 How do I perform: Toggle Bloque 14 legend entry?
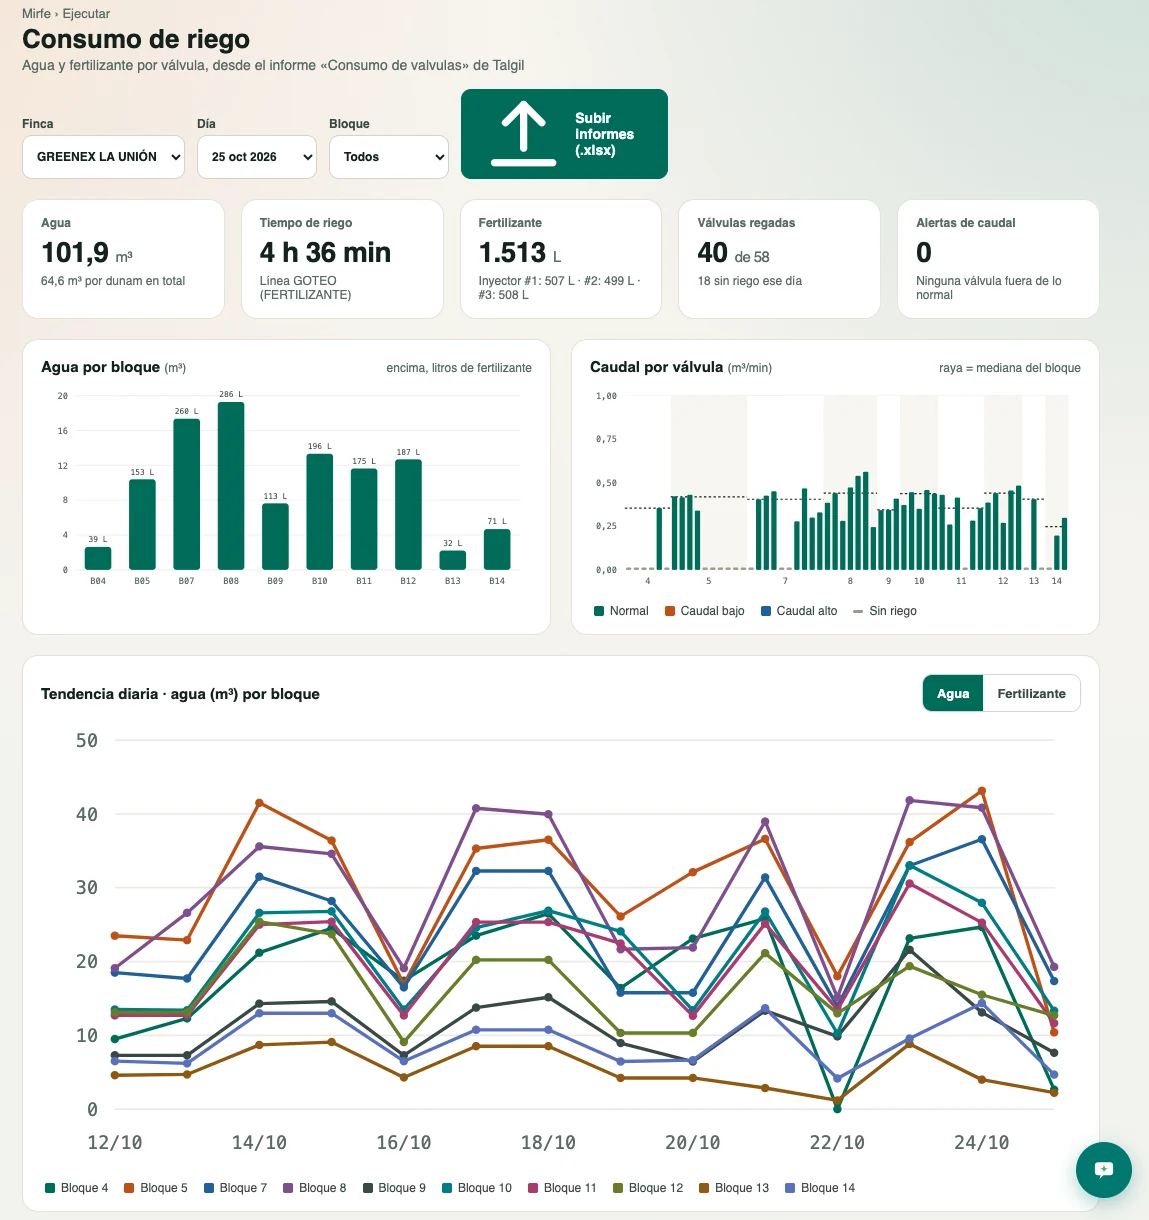tap(820, 1188)
